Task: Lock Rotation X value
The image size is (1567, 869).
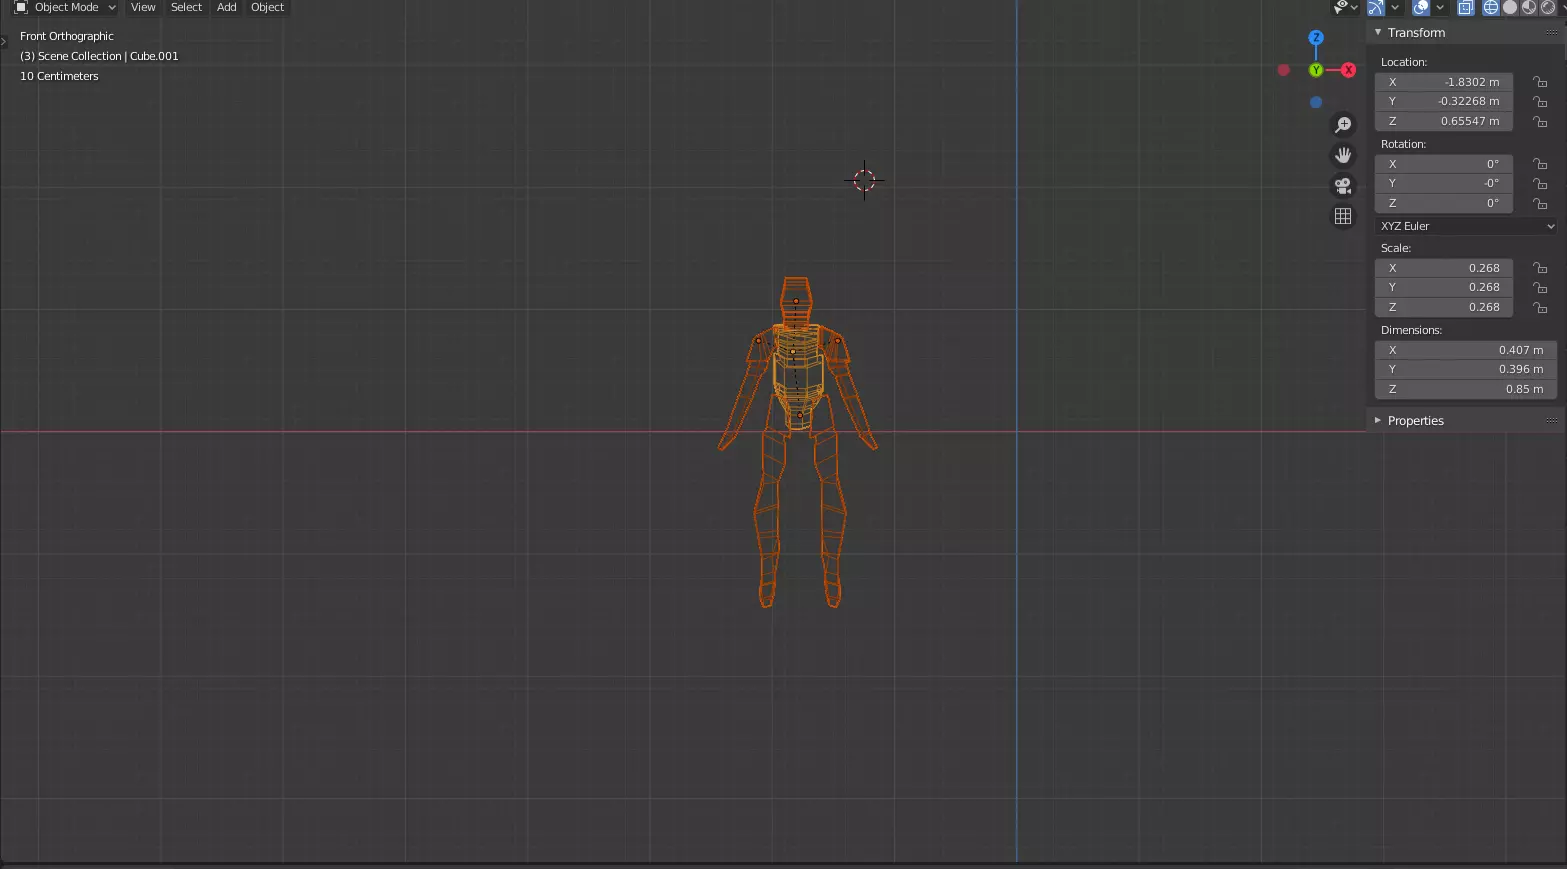Action: pyautogui.click(x=1540, y=164)
